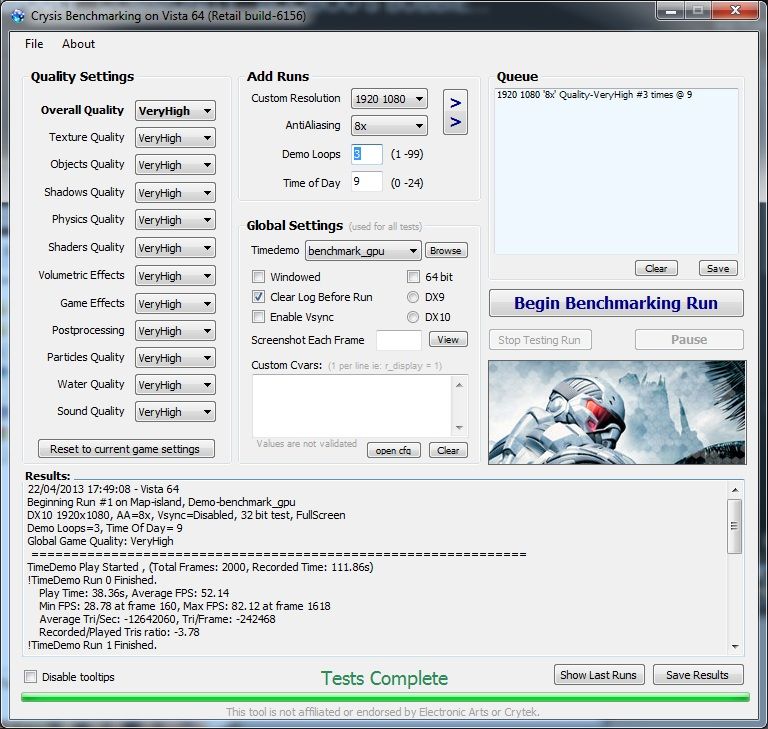The width and height of the screenshot is (768, 729).
Task: Open the Water Quality dropdown
Action: coord(175,385)
